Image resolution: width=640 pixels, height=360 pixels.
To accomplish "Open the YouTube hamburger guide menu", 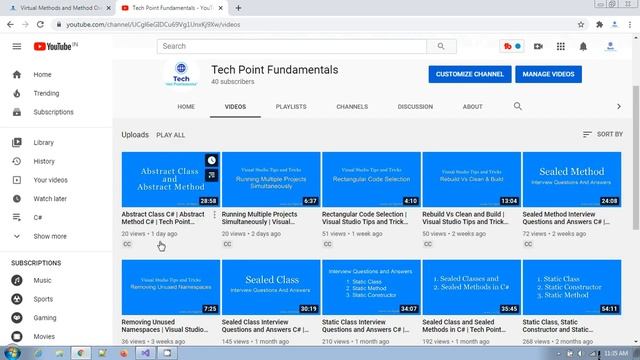I will click(17, 47).
